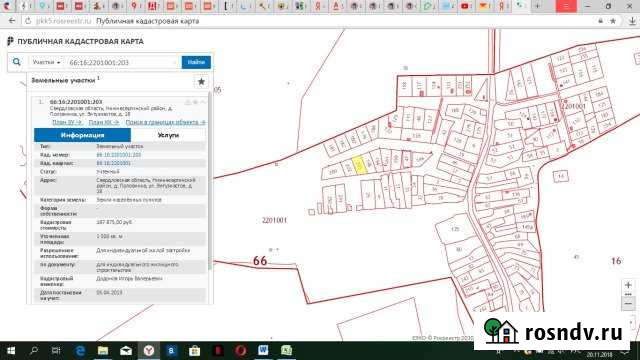Select the yellow highlighted land parcel
The image size is (640, 360).
359,165
